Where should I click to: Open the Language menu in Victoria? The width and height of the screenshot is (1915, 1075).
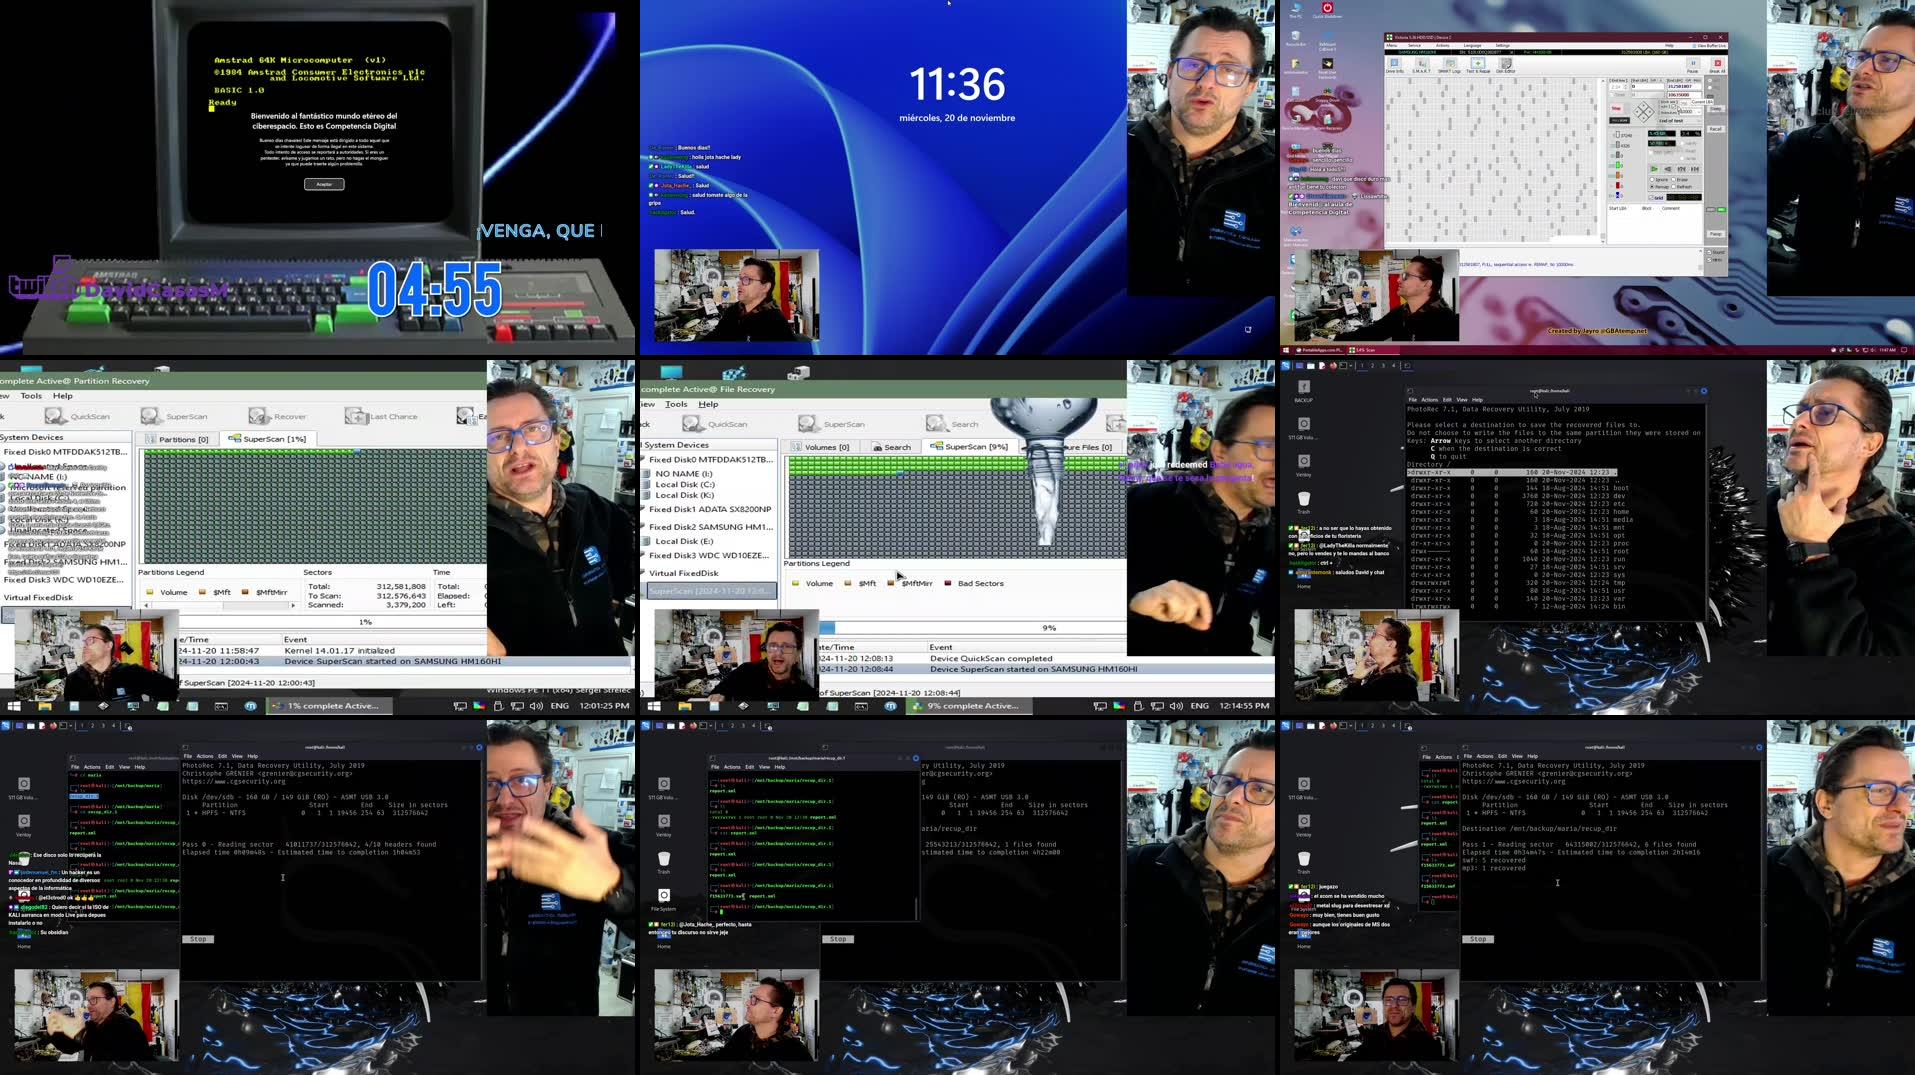[1472, 45]
